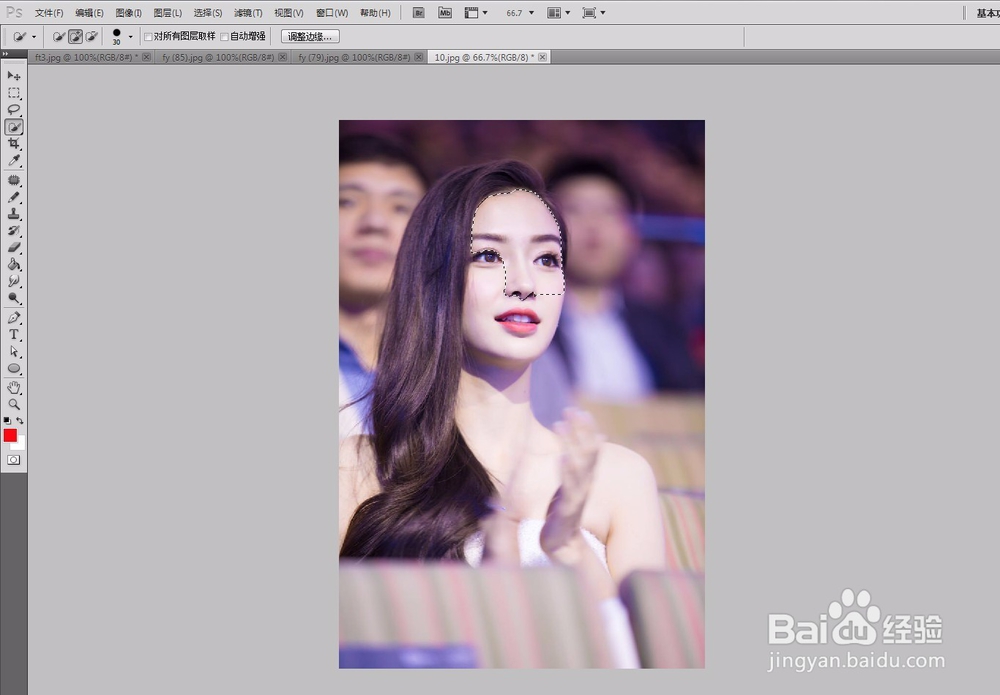Select the Eraser tool
Viewport: 1000px width, 695px height.
pyautogui.click(x=13, y=247)
